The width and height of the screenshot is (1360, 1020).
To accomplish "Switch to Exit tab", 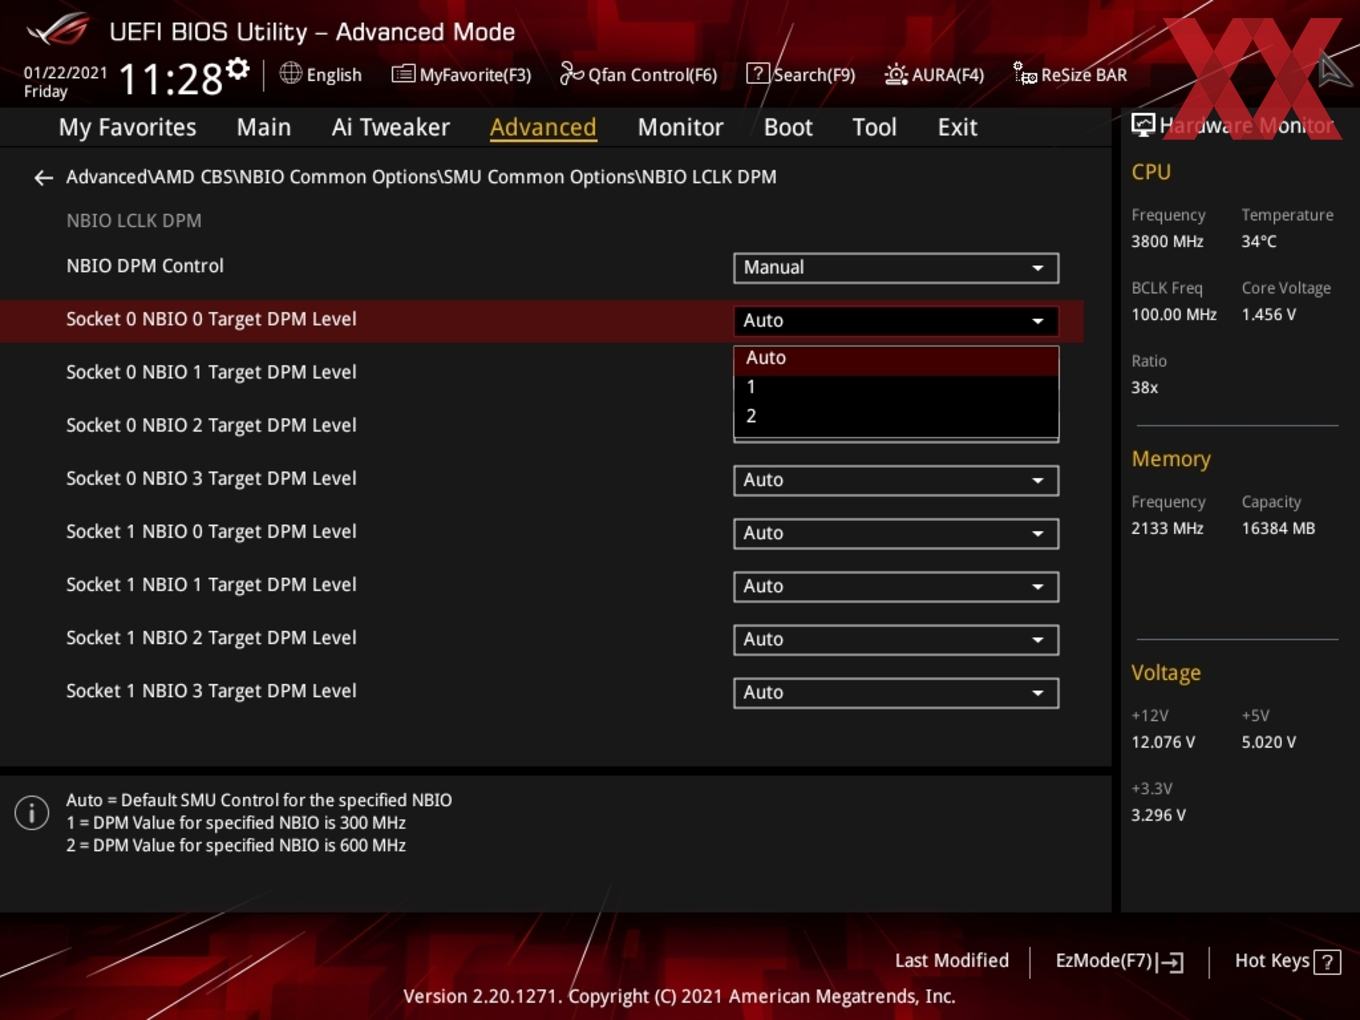I will pos(957,127).
